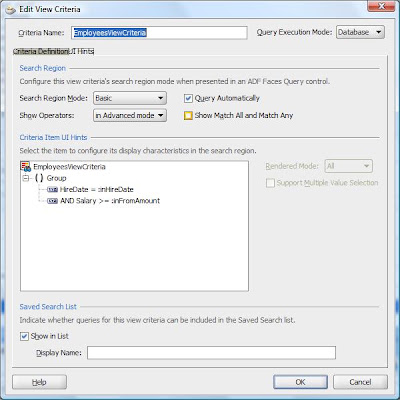Select AND Salary >= :inFromAmount item
This screenshot has width=400, height=400.
pos(110,201)
